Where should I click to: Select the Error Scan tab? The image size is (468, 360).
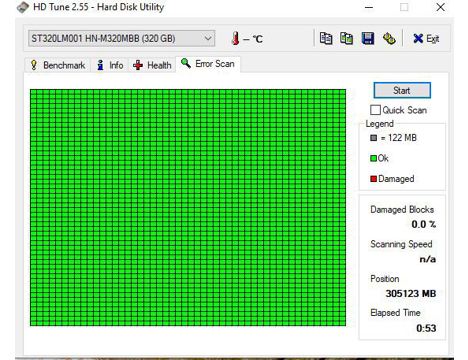click(x=208, y=64)
